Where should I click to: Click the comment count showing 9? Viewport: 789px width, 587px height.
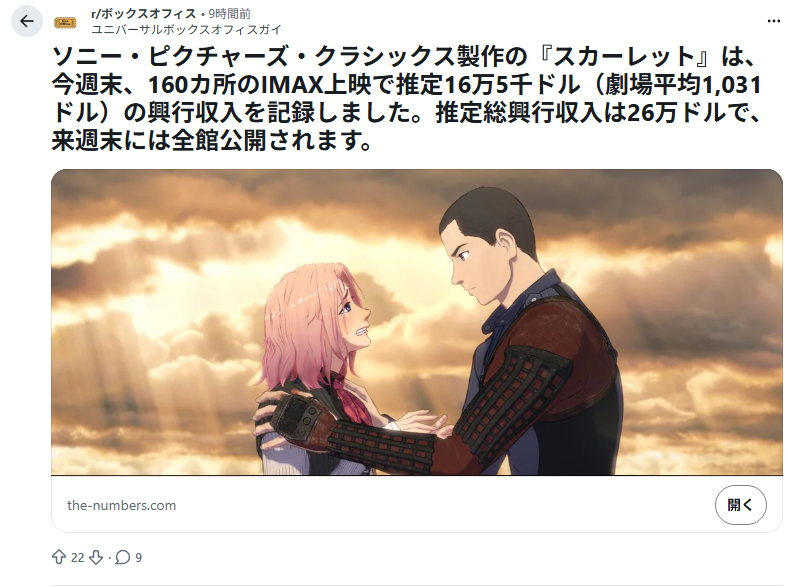pyautogui.click(x=138, y=557)
